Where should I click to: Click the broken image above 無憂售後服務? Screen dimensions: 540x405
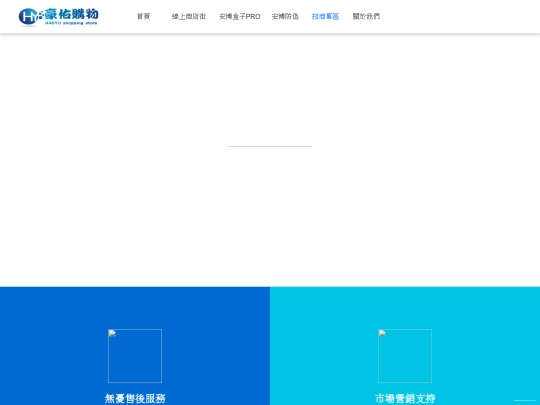click(x=135, y=356)
